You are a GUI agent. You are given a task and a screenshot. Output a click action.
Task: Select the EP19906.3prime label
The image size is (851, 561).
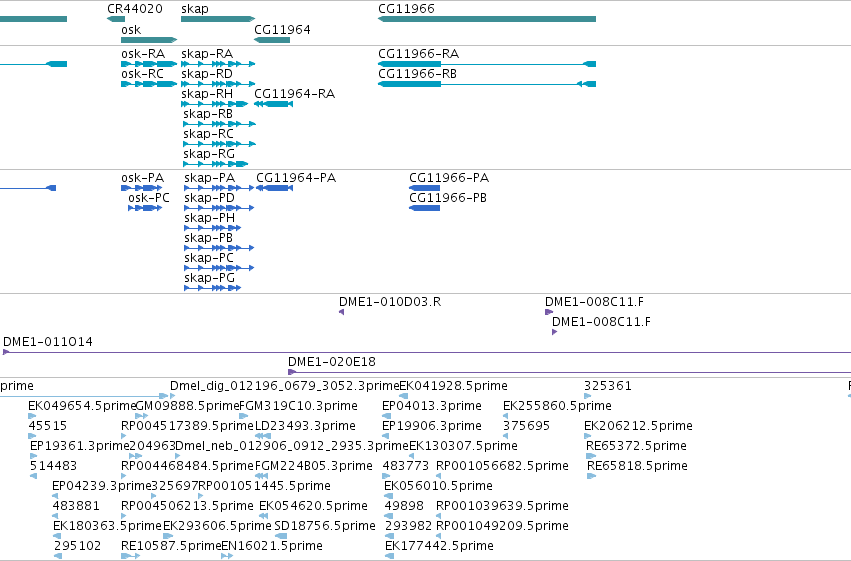coord(432,426)
